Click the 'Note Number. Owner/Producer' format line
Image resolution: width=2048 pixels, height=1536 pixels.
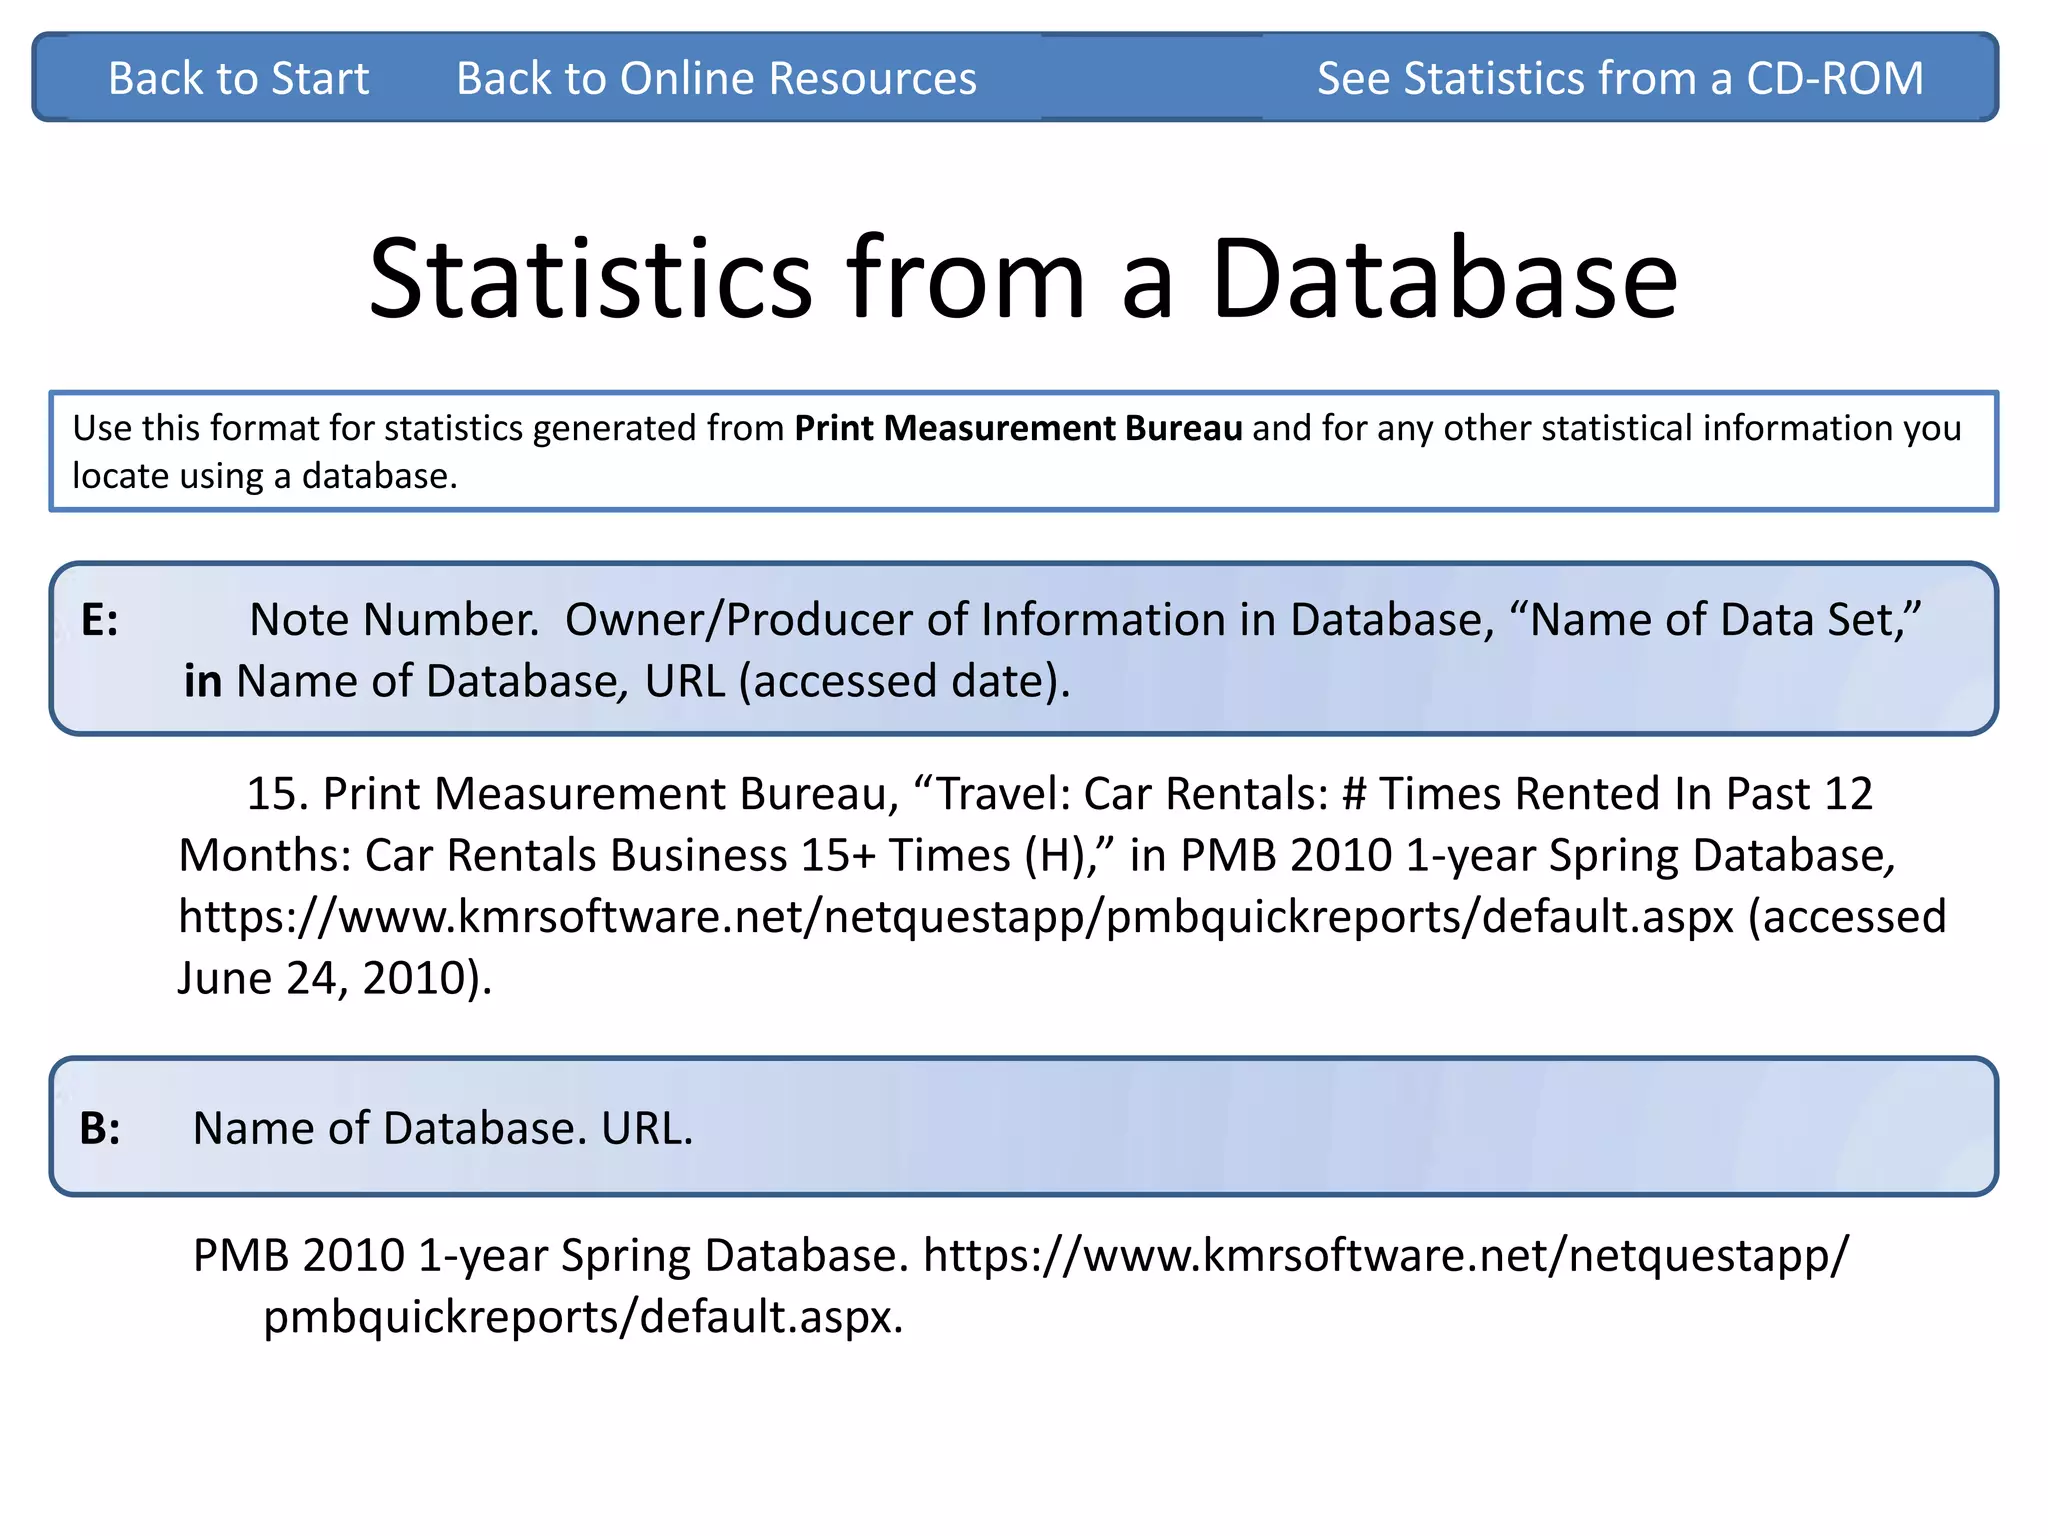coord(1085,620)
